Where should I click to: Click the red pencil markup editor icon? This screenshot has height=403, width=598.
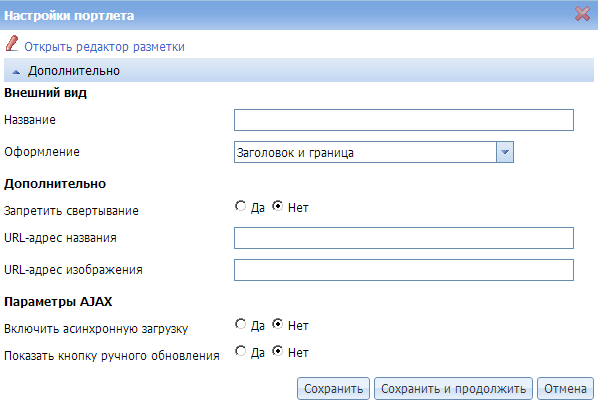click(x=12, y=43)
